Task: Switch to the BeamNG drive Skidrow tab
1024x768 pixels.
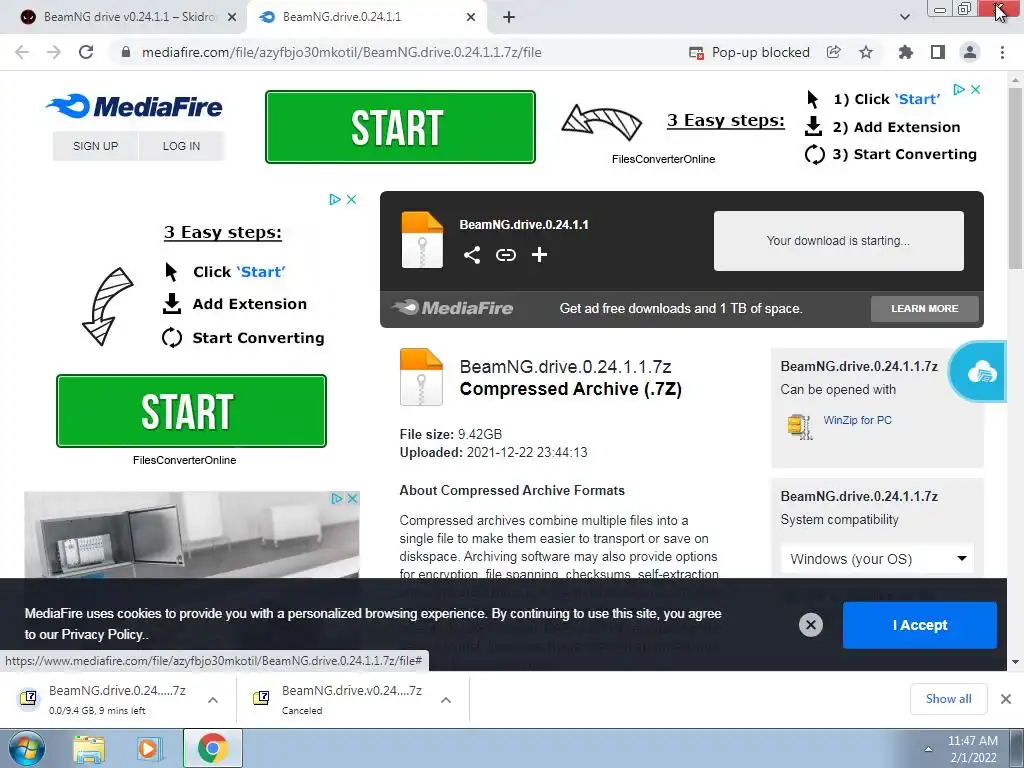Action: tap(123, 17)
